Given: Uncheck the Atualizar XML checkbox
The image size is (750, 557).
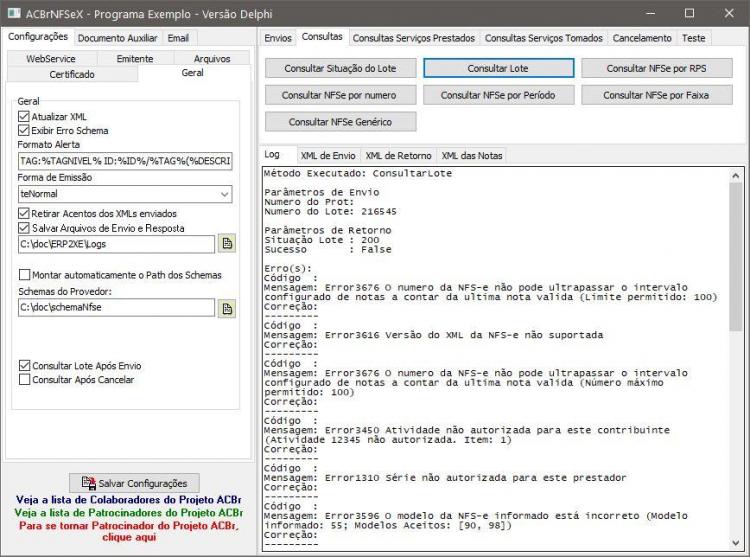Looking at the screenshot, I should point(24,116).
